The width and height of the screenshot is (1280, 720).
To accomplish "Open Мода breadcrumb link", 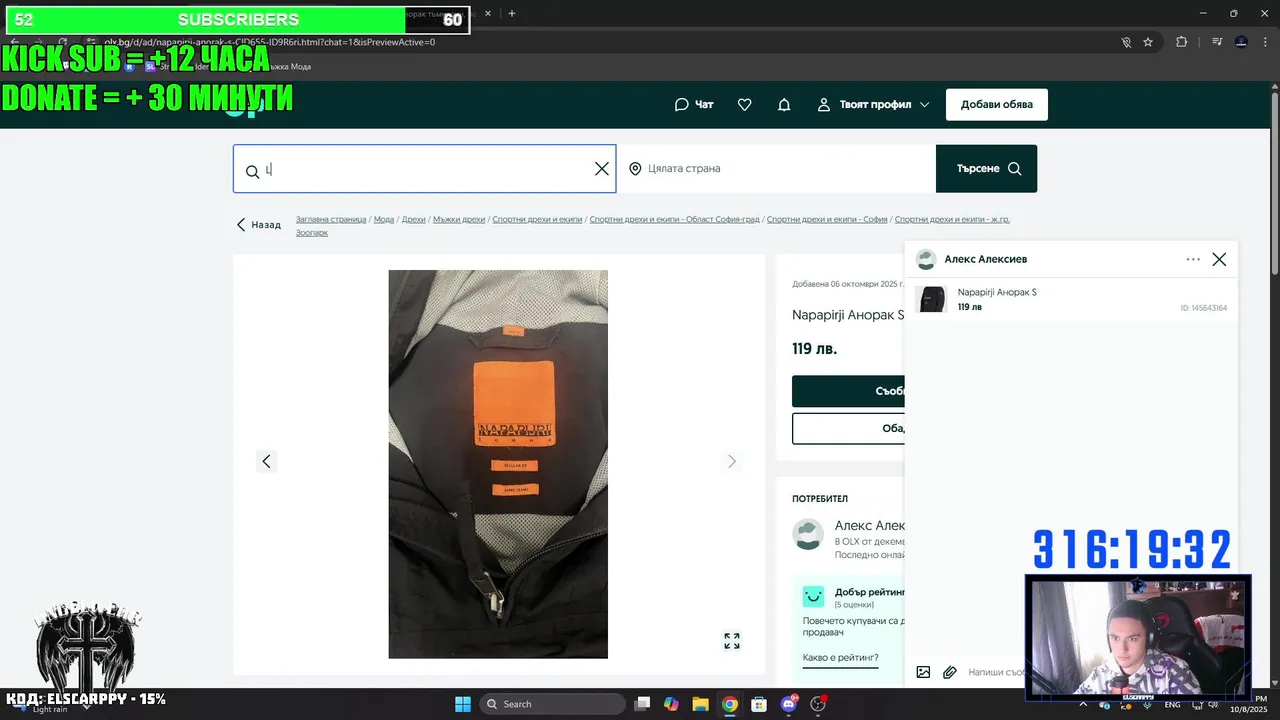I will point(384,219).
